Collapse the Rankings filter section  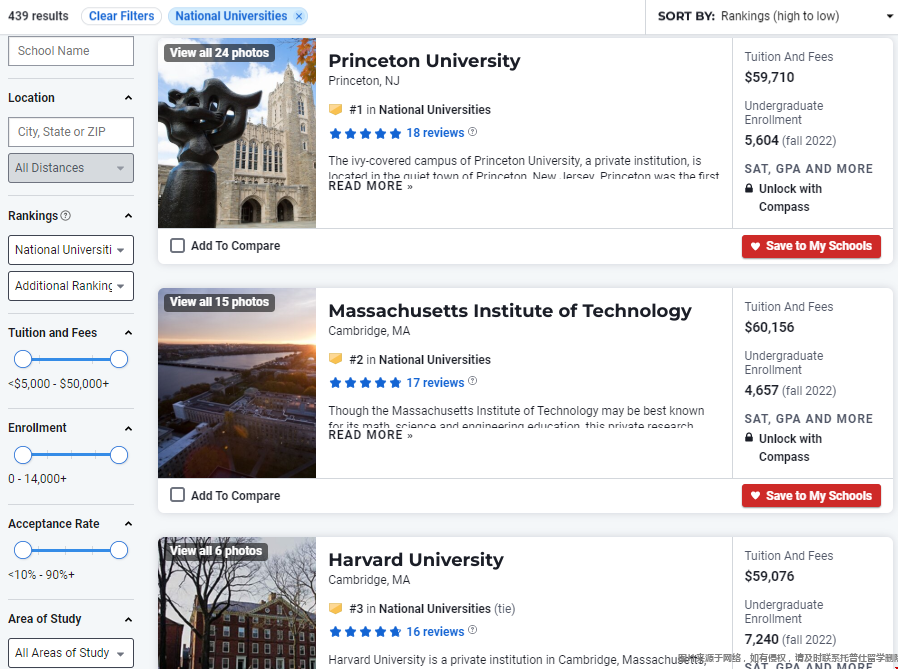point(128,216)
